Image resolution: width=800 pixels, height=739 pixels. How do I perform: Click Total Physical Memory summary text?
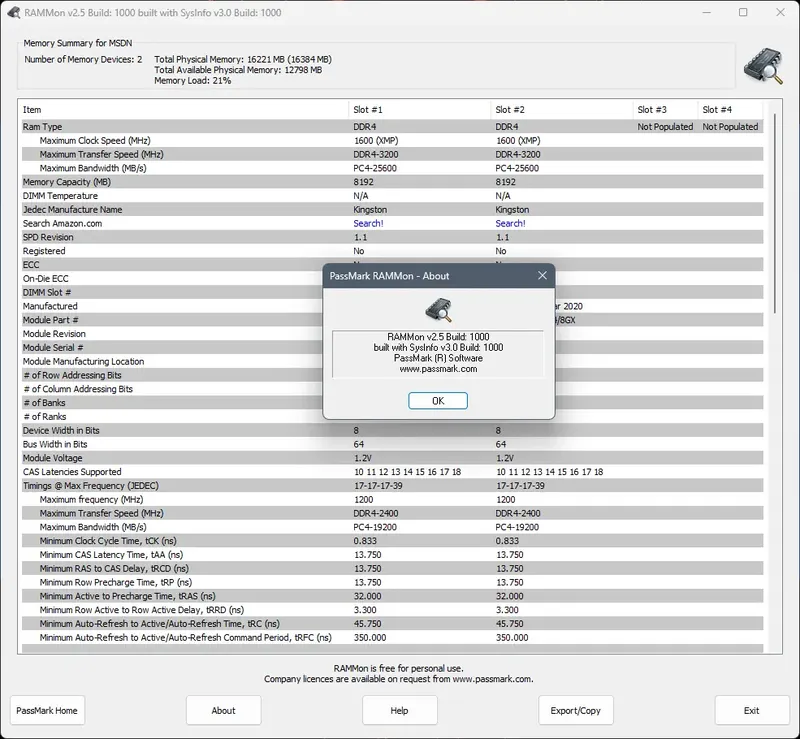243,59
